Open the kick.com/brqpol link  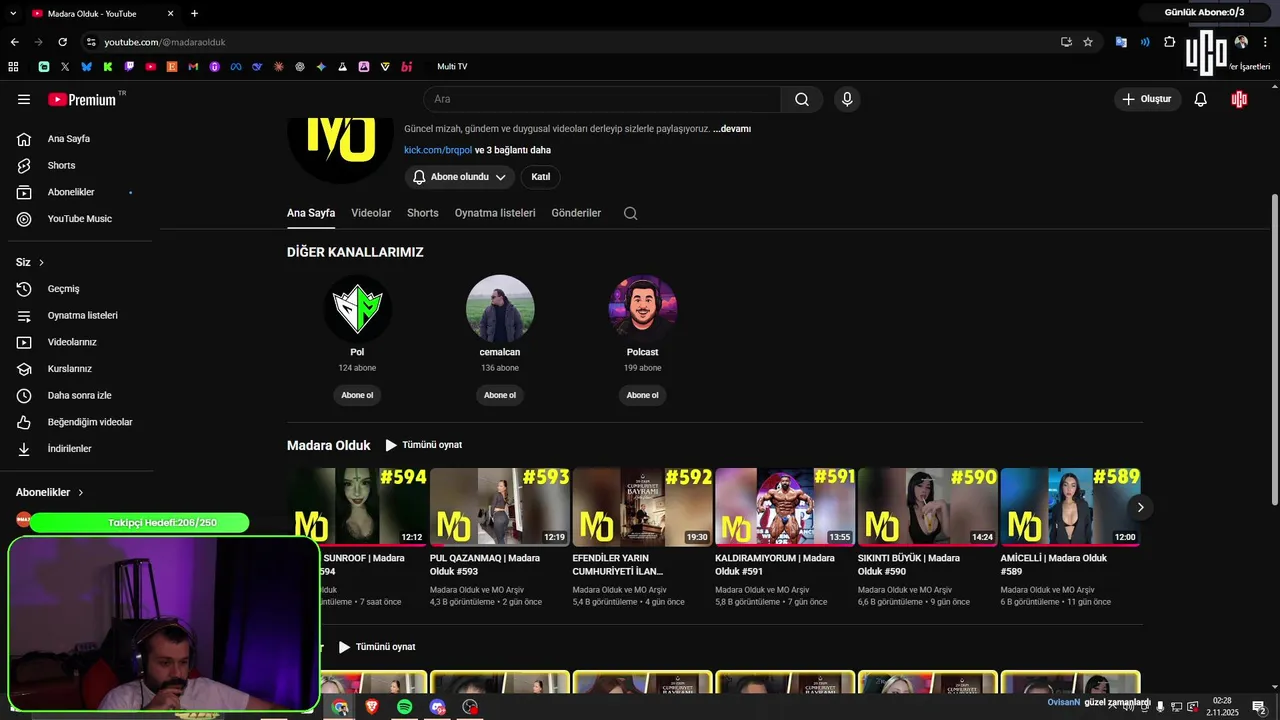[x=438, y=150]
